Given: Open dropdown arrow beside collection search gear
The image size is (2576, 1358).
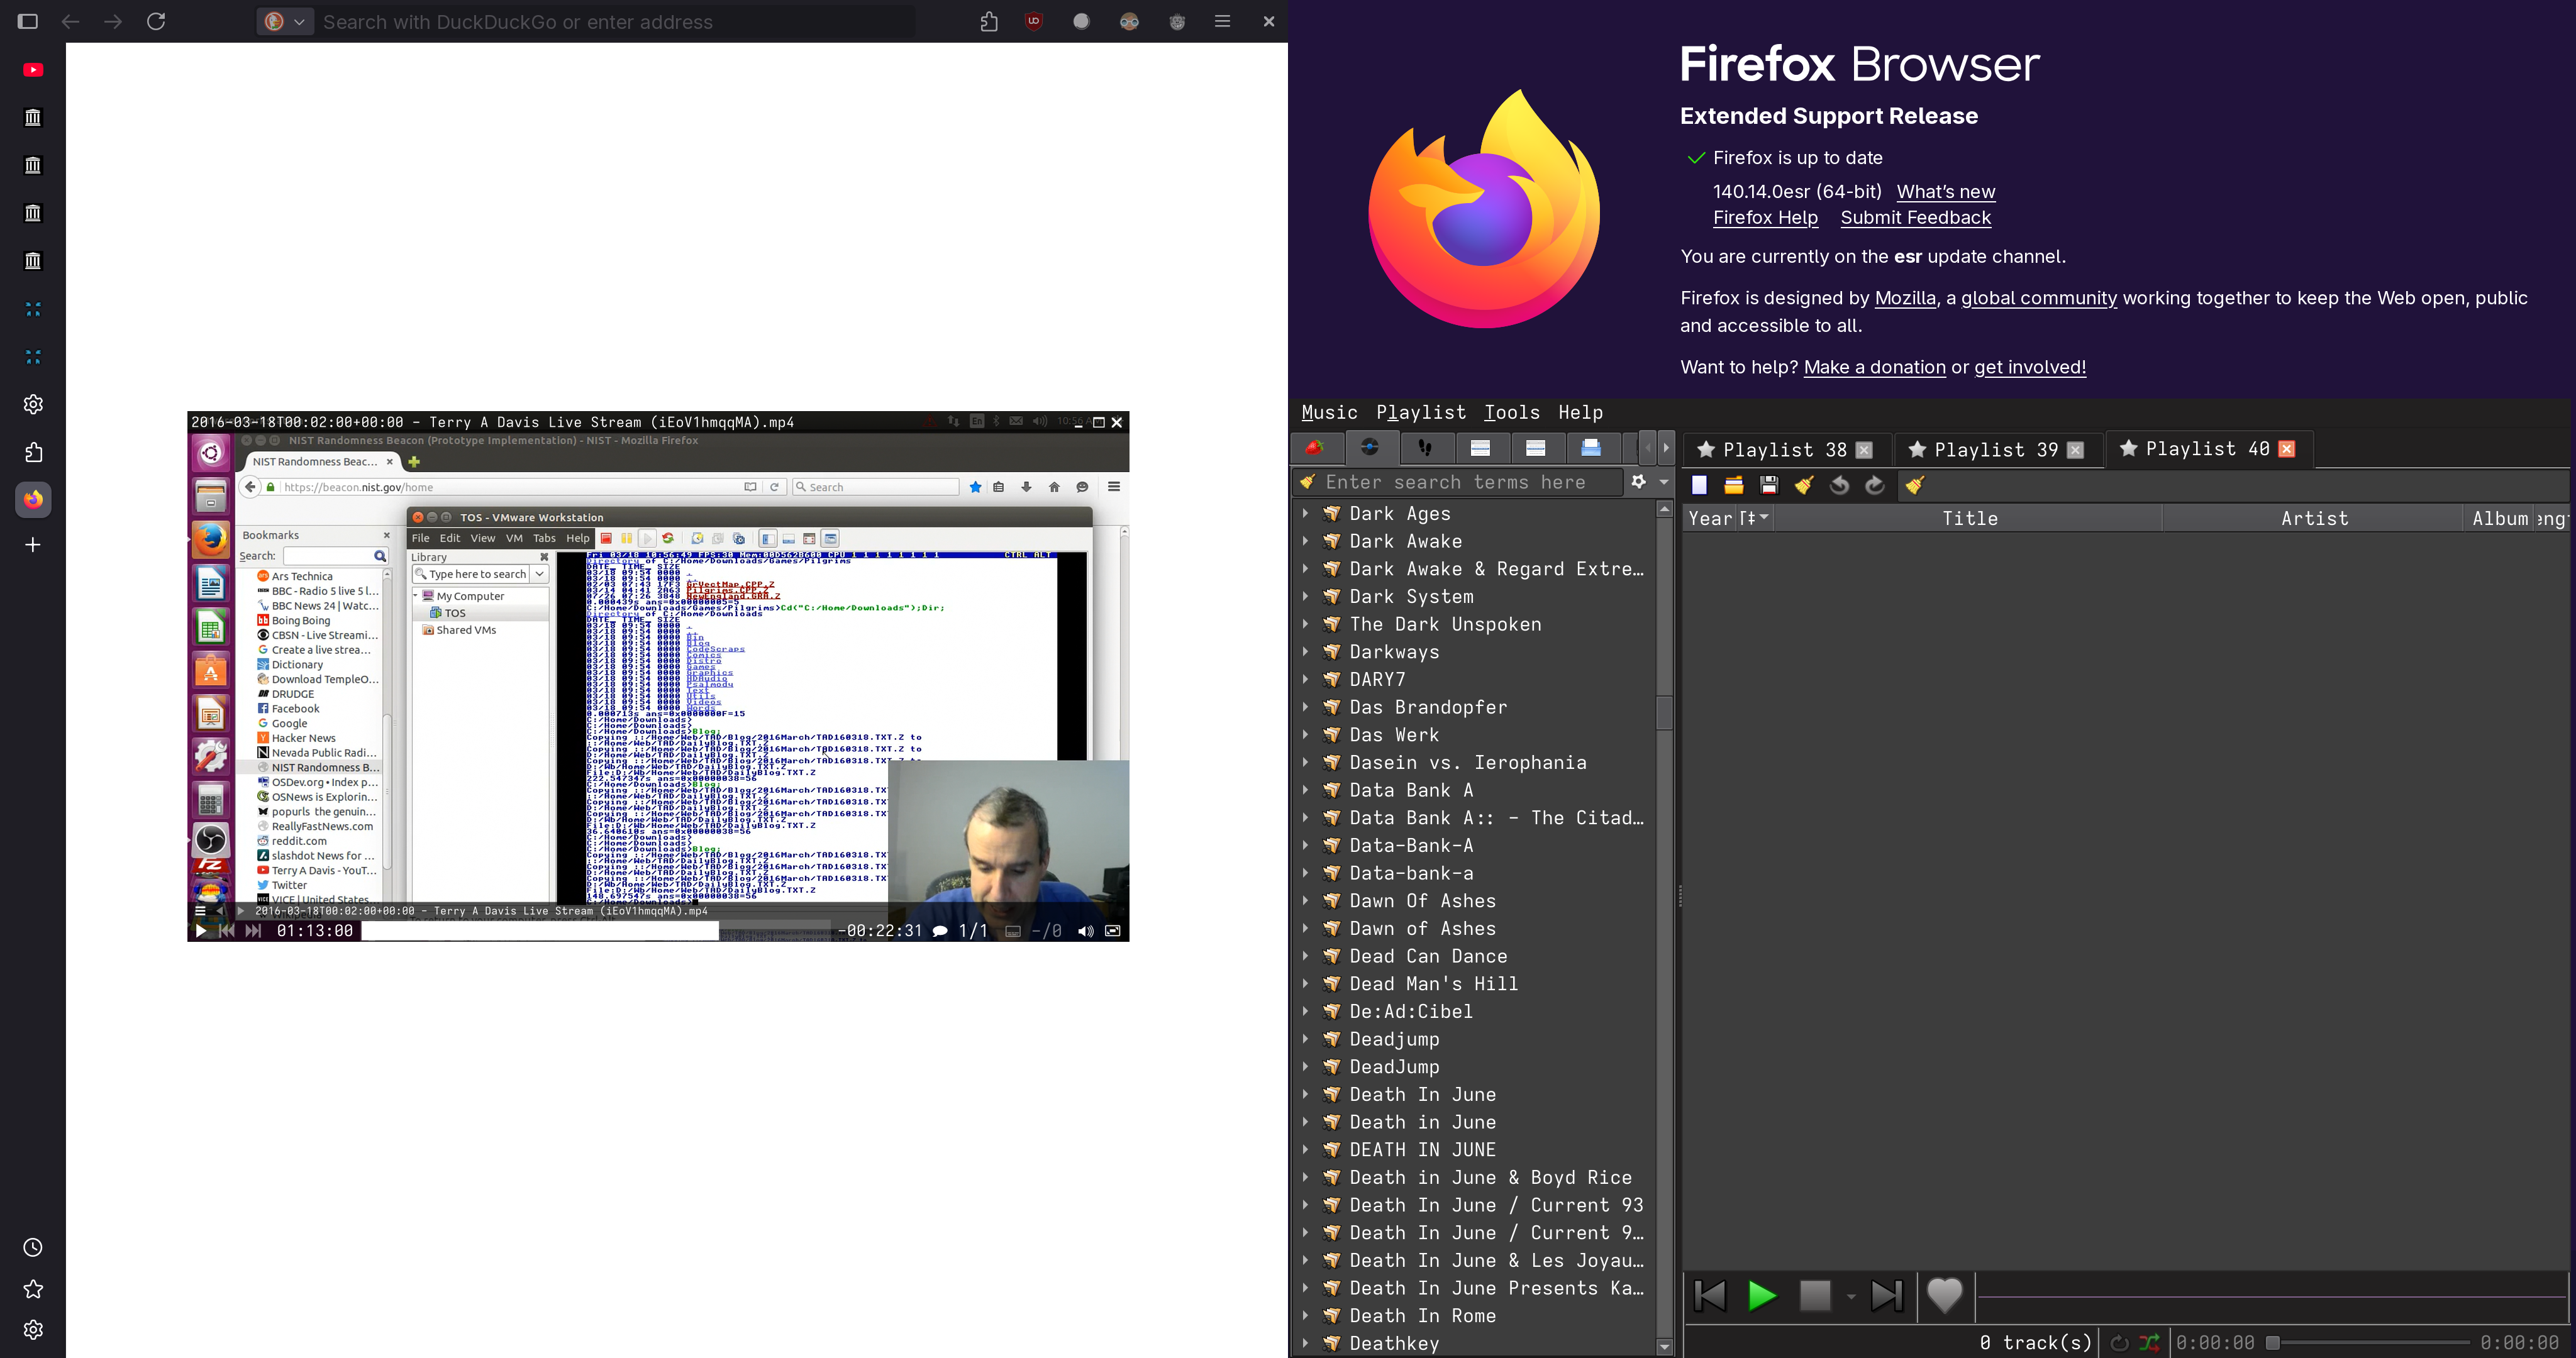Looking at the screenshot, I should (1664, 482).
